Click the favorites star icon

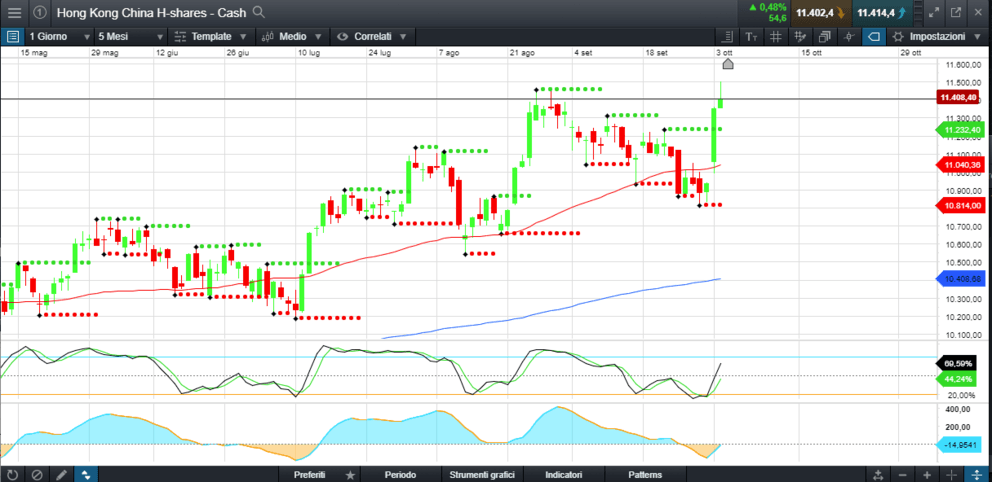coord(350,474)
